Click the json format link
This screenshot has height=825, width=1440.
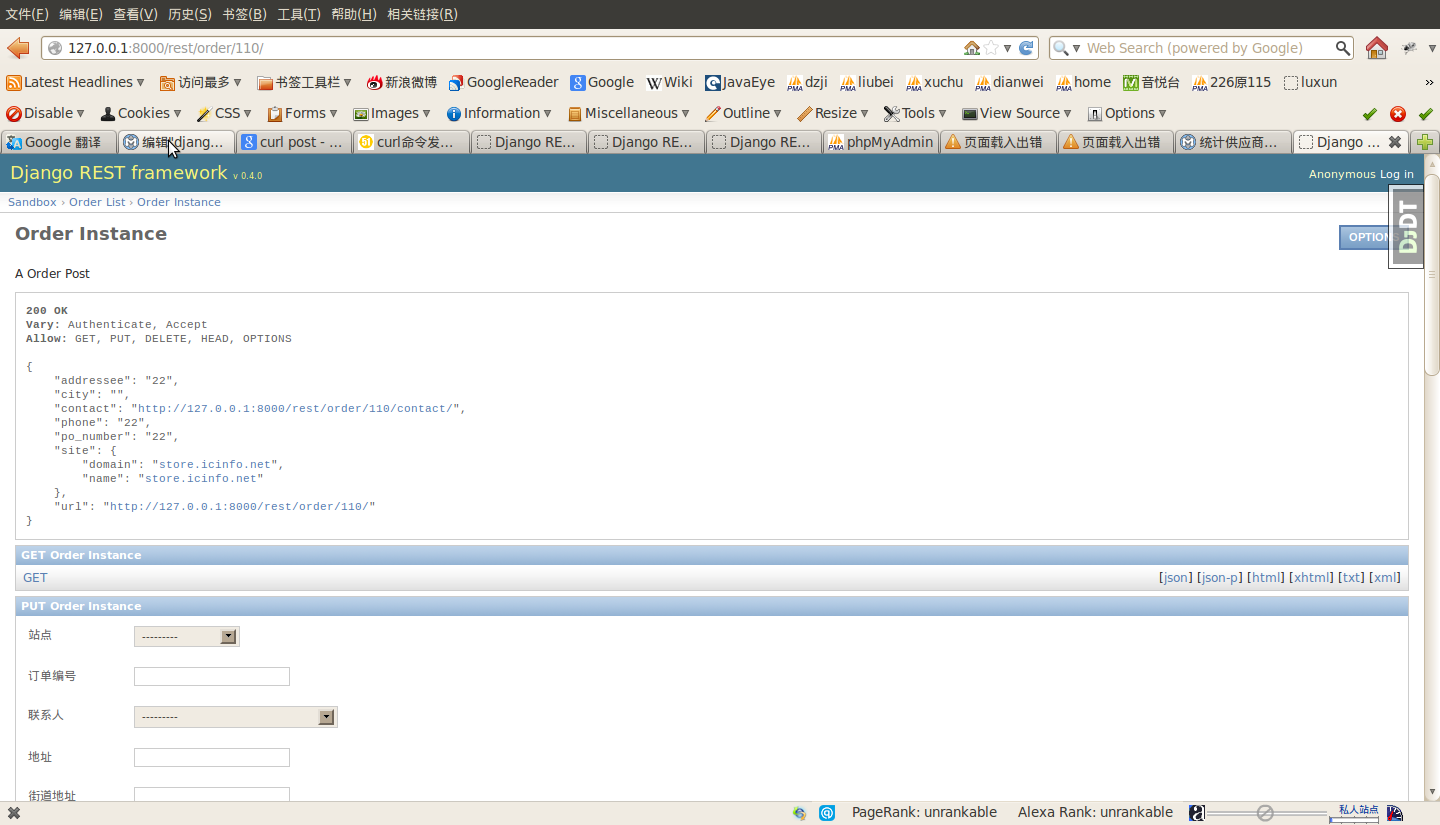pos(1175,578)
